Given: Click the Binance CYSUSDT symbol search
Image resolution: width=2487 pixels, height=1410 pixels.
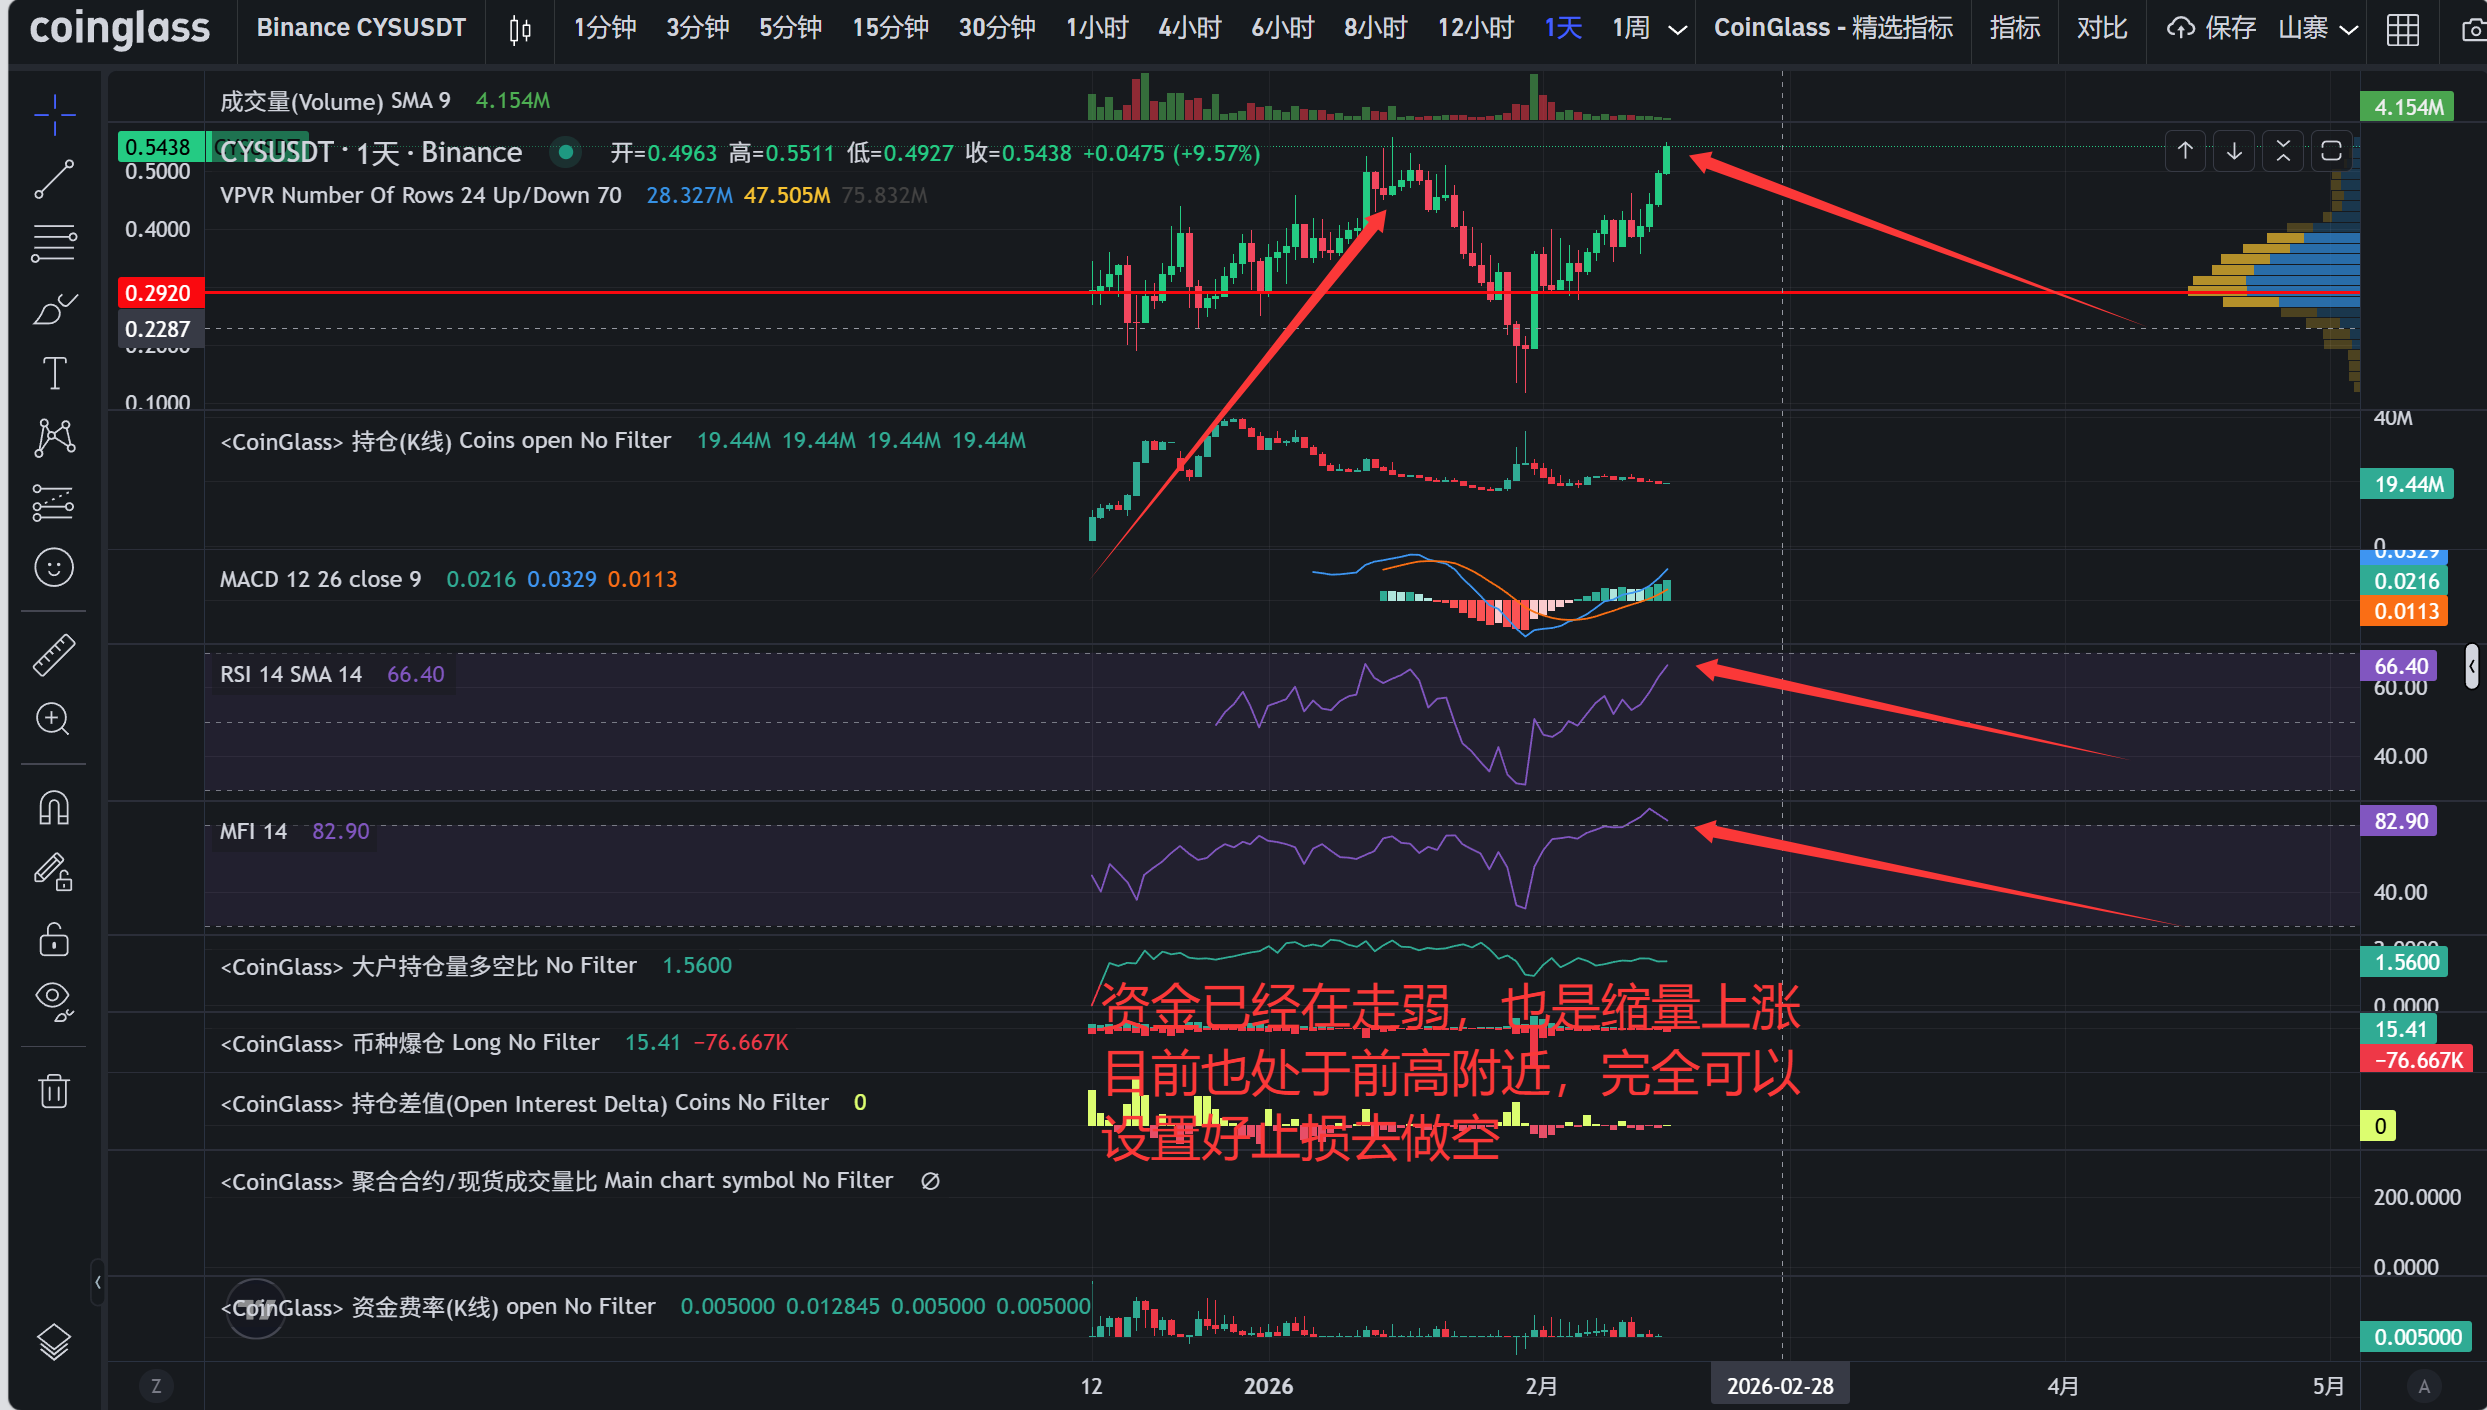Looking at the screenshot, I should pyautogui.click(x=361, y=29).
